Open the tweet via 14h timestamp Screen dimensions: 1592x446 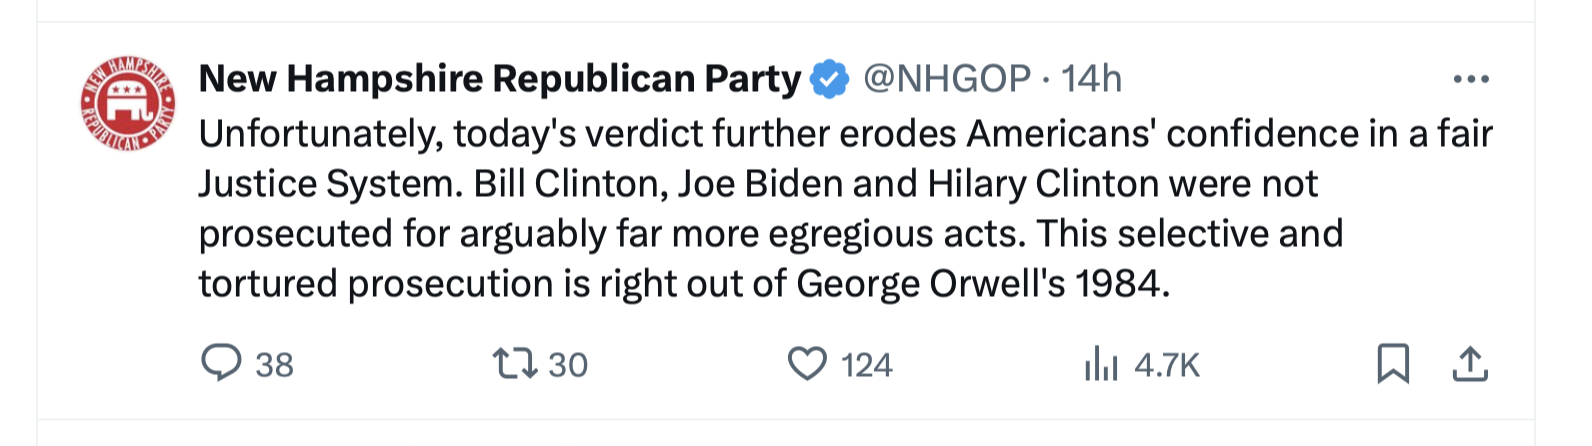tap(1091, 79)
